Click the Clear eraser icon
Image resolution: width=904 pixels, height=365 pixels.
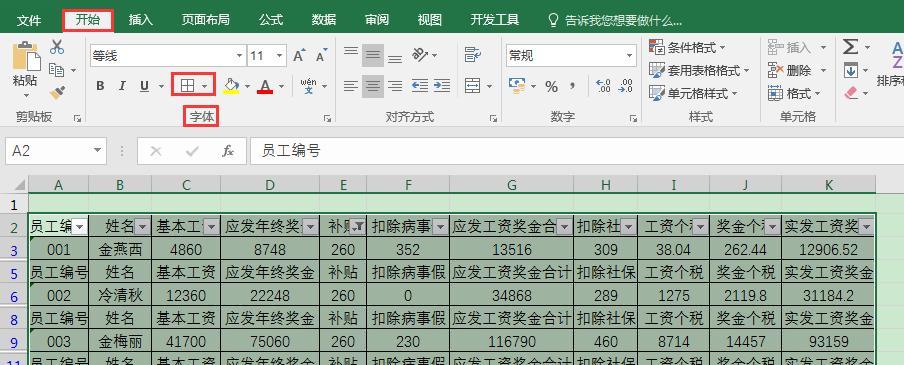coord(852,93)
